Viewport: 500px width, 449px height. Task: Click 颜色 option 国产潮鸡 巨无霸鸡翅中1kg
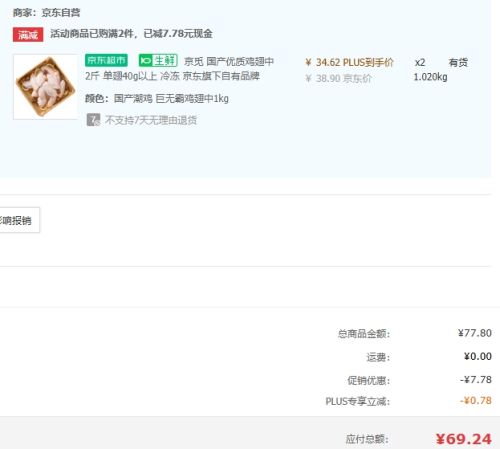171,99
